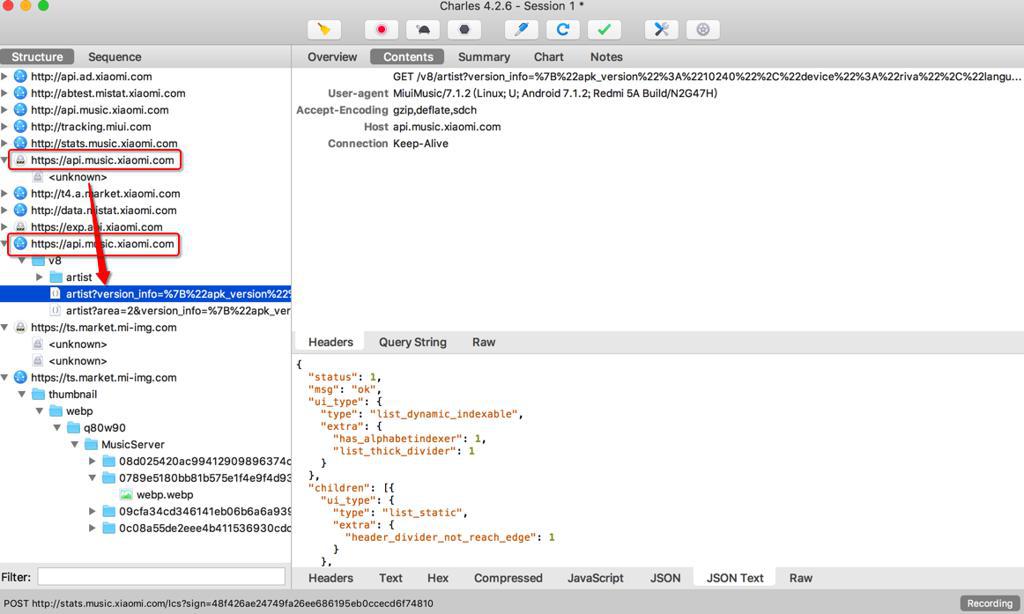Click the pen compose request icon
1024x614 pixels.
(x=521, y=29)
